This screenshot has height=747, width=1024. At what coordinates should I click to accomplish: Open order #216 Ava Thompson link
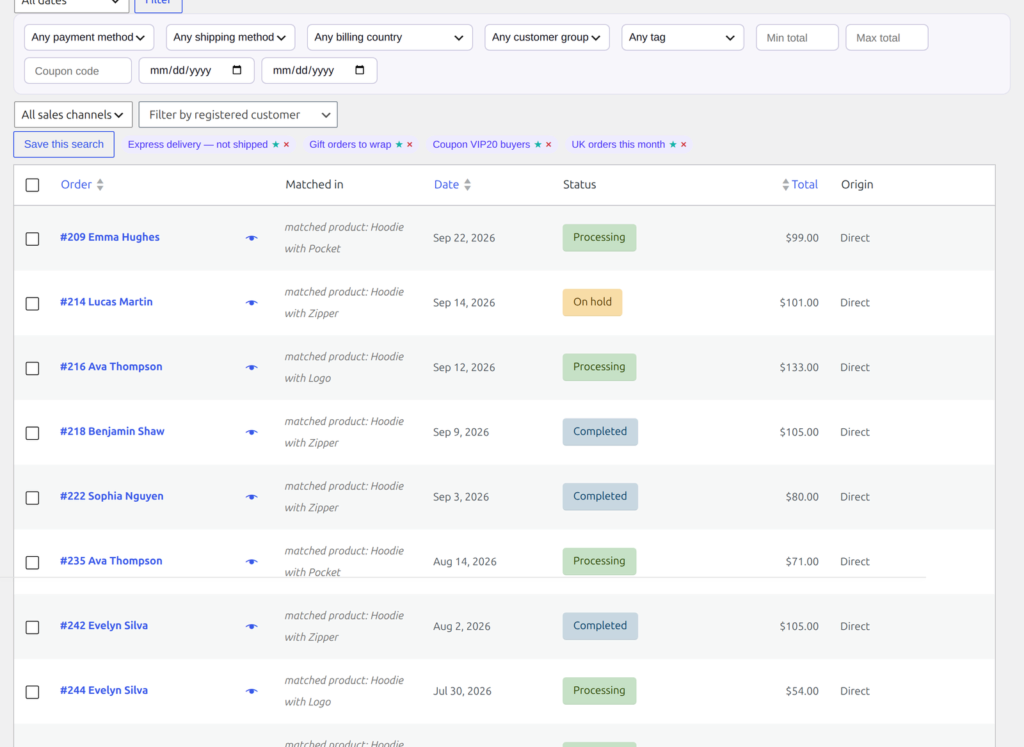point(111,366)
